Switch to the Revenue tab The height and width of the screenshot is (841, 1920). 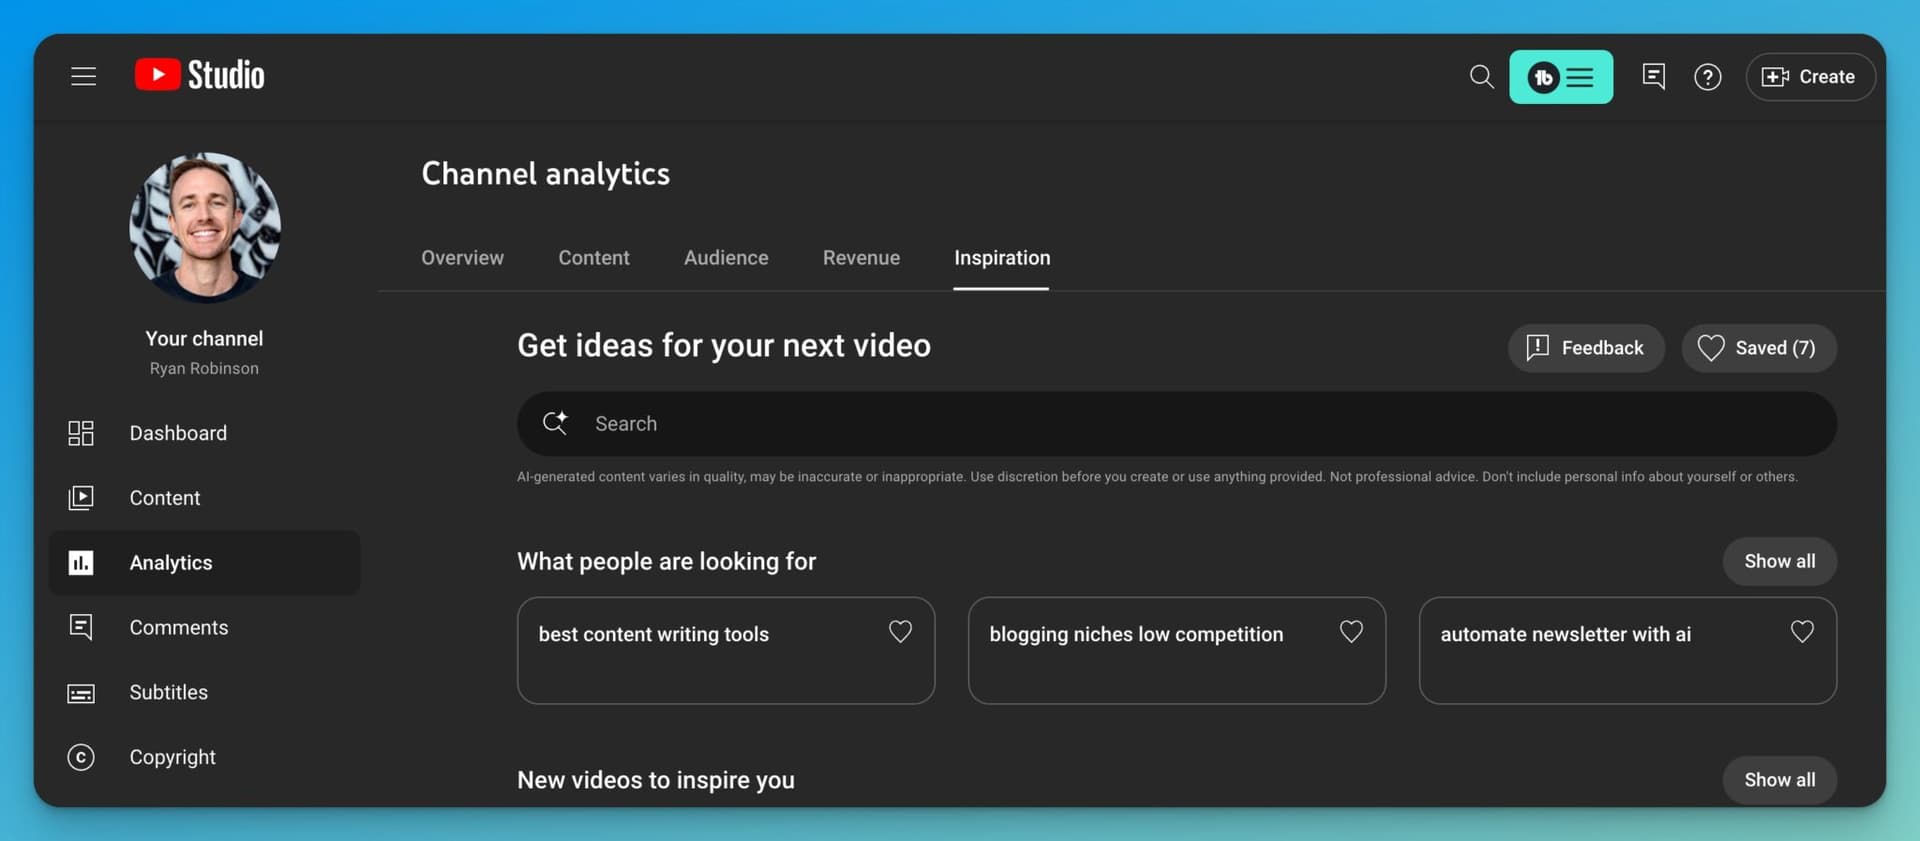(861, 258)
